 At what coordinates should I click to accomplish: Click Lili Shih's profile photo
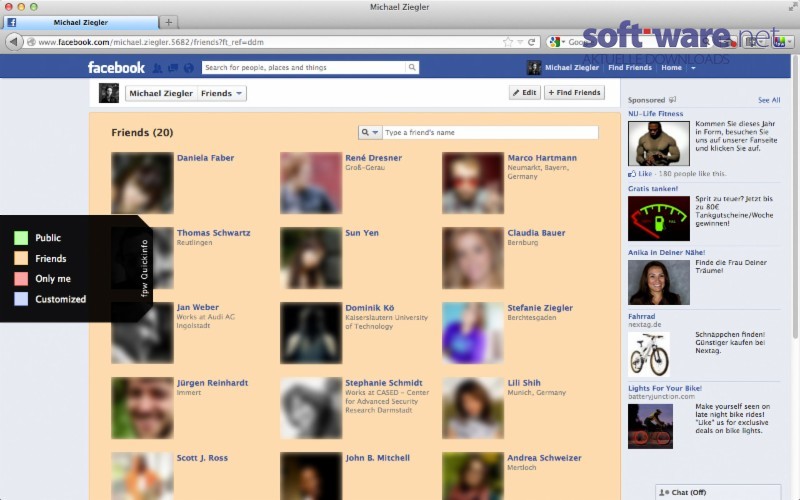pos(473,408)
